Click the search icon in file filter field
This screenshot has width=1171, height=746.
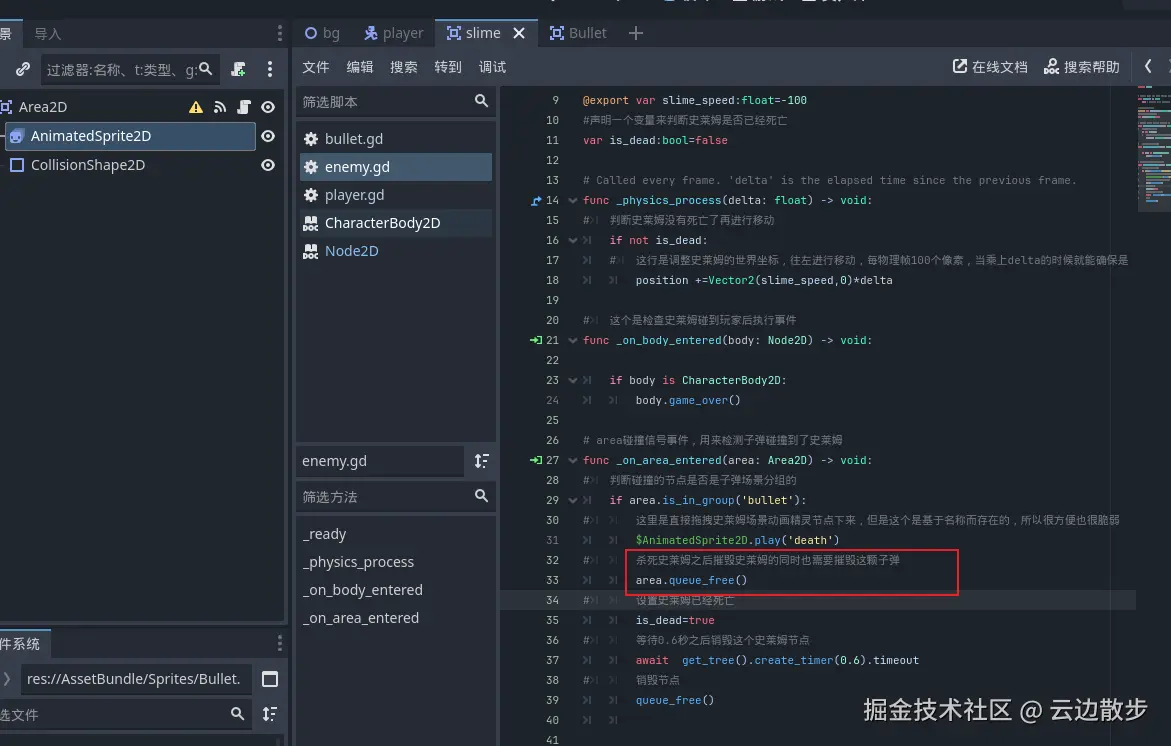point(237,714)
